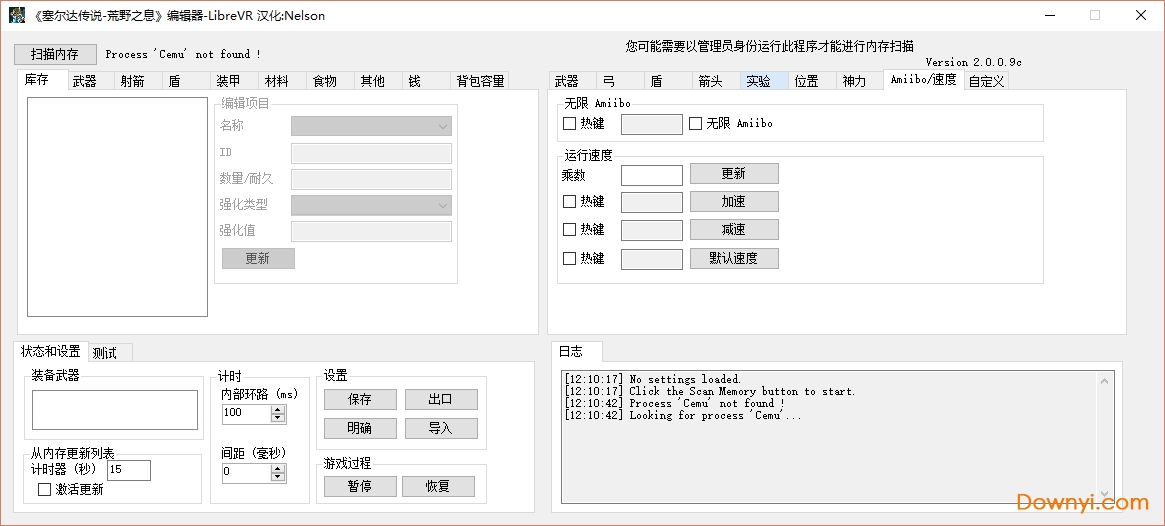Click the ID input field
Screen dimensions: 1165x526
click(371, 153)
